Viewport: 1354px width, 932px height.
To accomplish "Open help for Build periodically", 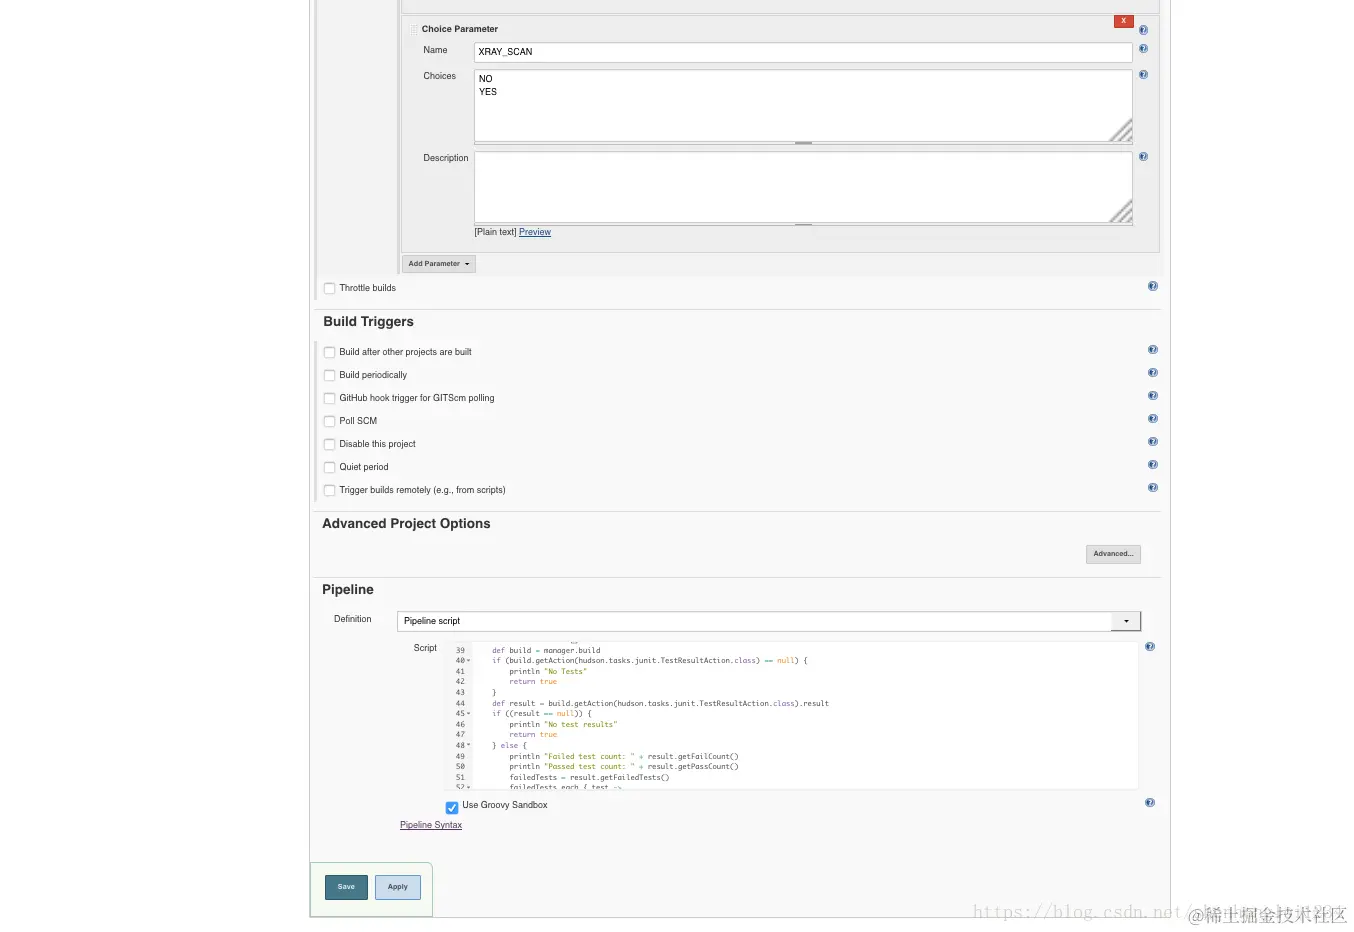I will (x=1153, y=373).
